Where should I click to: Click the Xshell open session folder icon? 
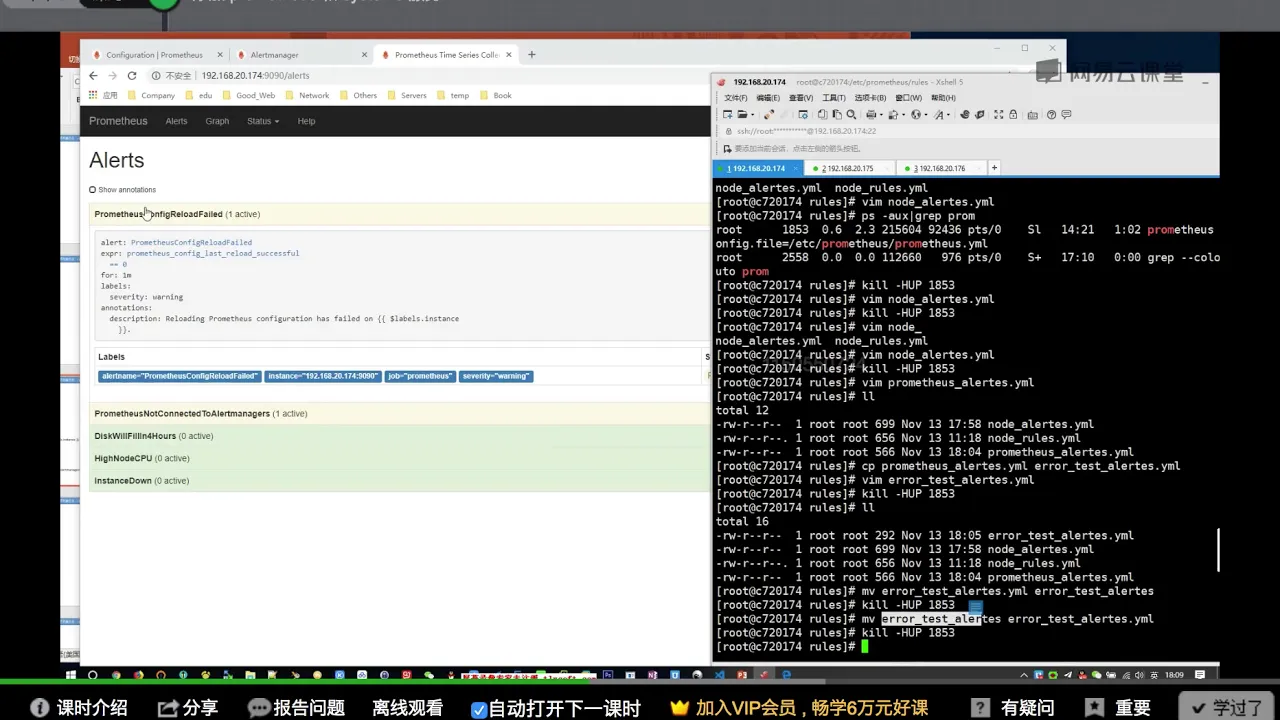coord(742,115)
